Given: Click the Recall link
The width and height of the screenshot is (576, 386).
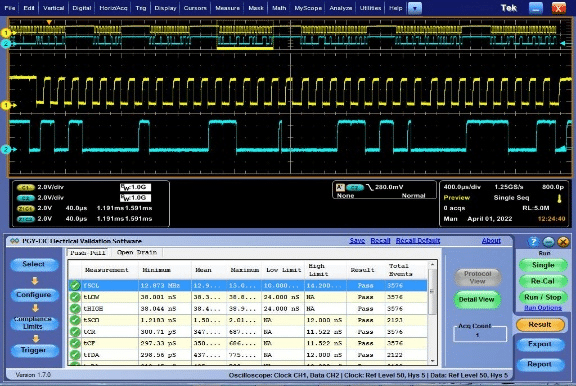Looking at the screenshot, I should (380, 241).
